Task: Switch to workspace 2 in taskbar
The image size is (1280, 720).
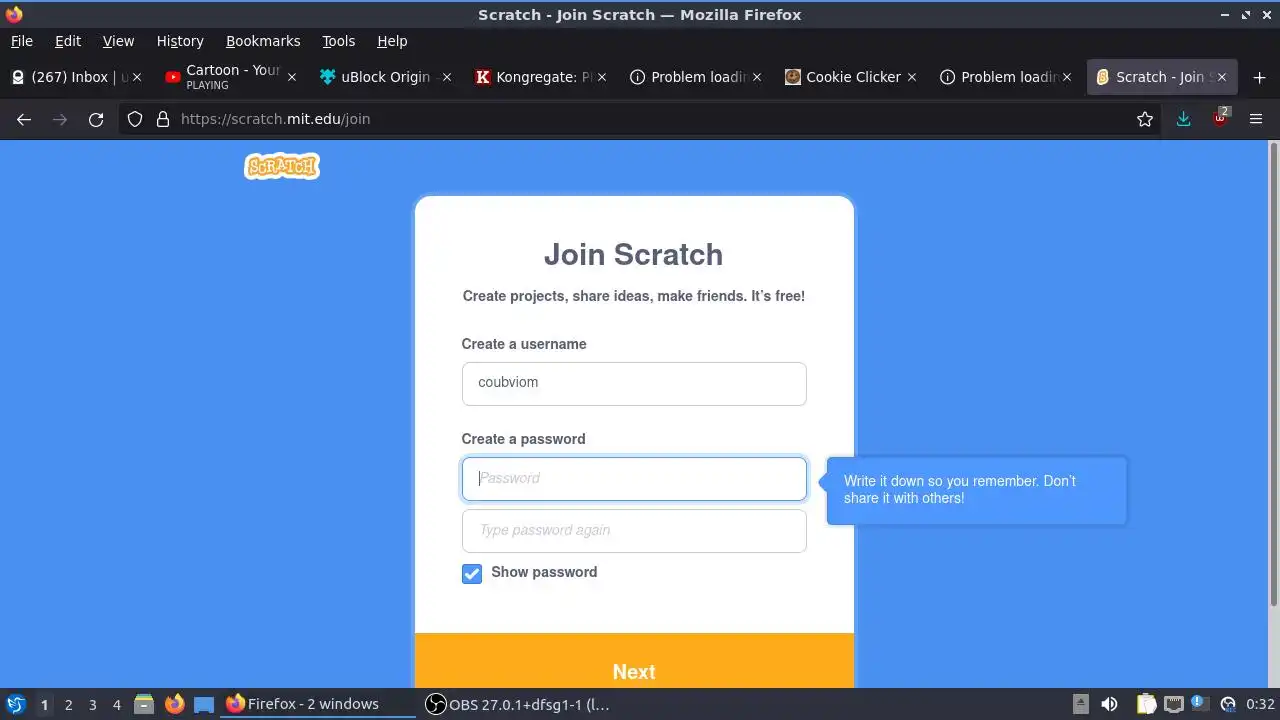Action: [68, 704]
